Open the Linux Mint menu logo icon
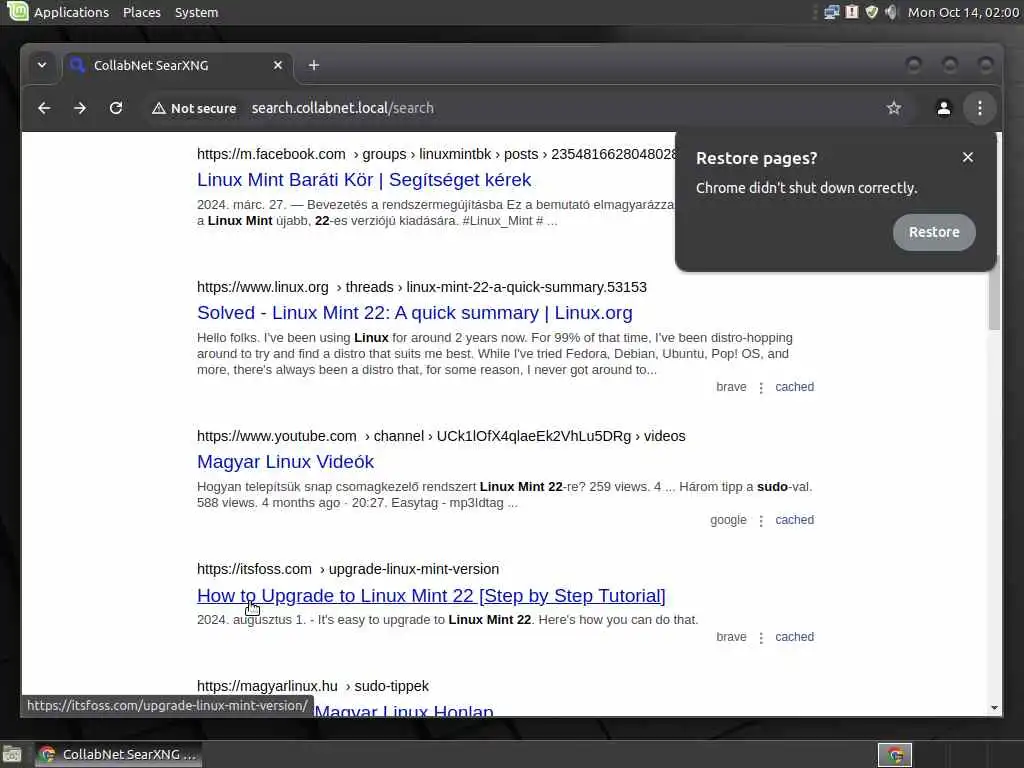Screen dimensions: 1024x768 [x=17, y=11]
